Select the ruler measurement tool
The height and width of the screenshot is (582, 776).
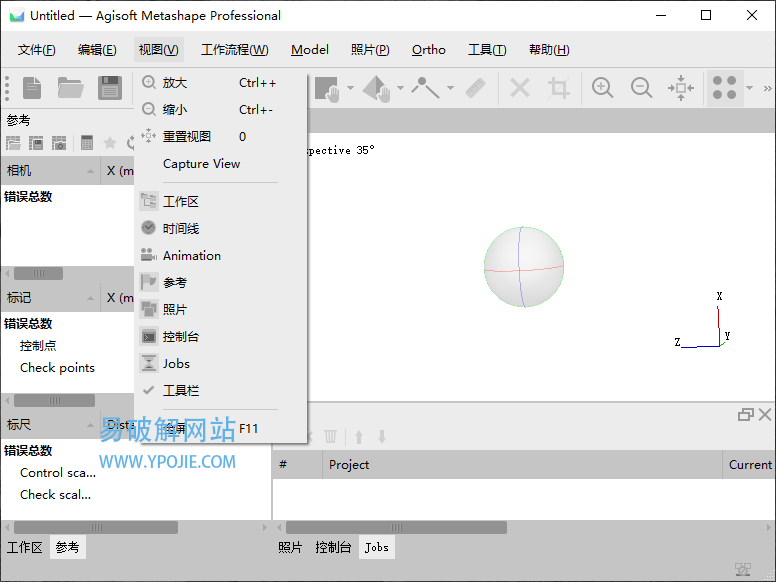[x=476, y=89]
